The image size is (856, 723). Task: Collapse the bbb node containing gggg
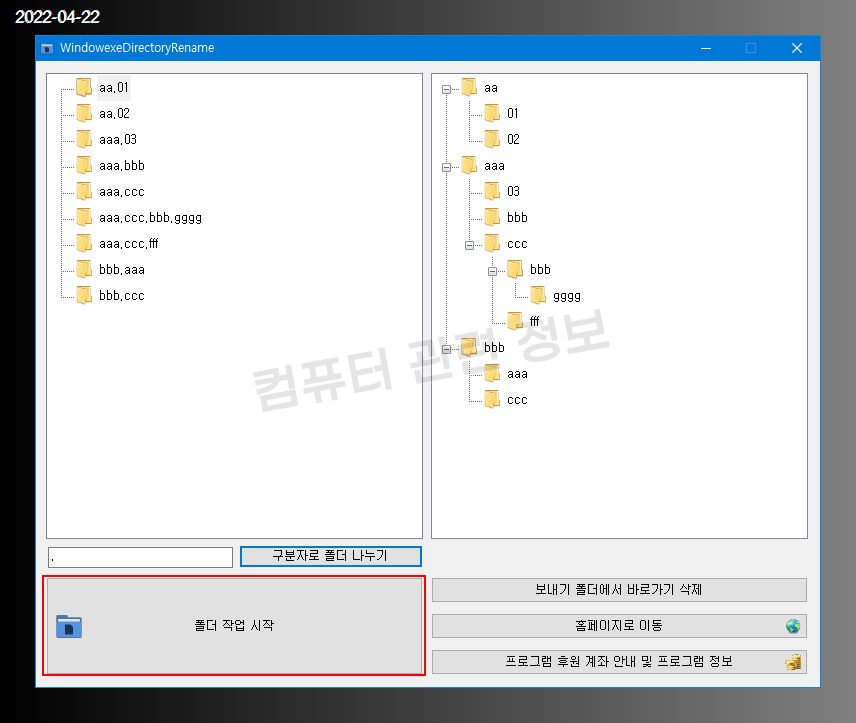(492, 271)
